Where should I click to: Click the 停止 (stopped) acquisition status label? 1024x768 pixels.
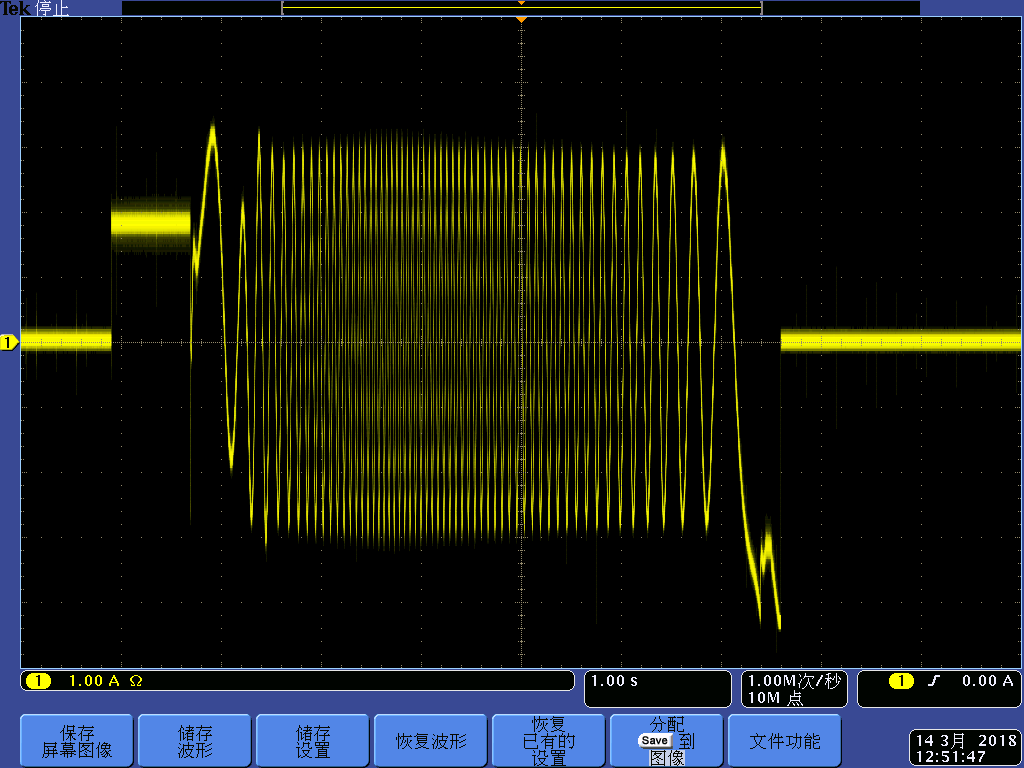pos(52,8)
